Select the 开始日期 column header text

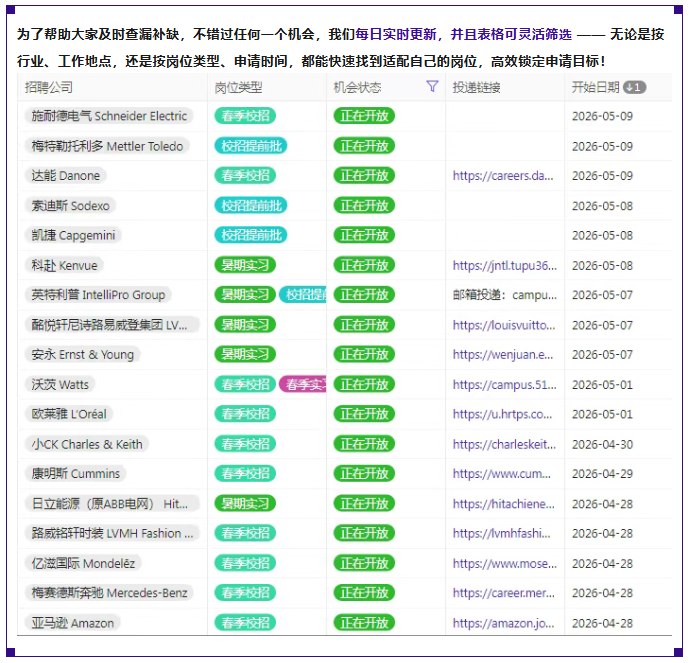[x=595, y=87]
